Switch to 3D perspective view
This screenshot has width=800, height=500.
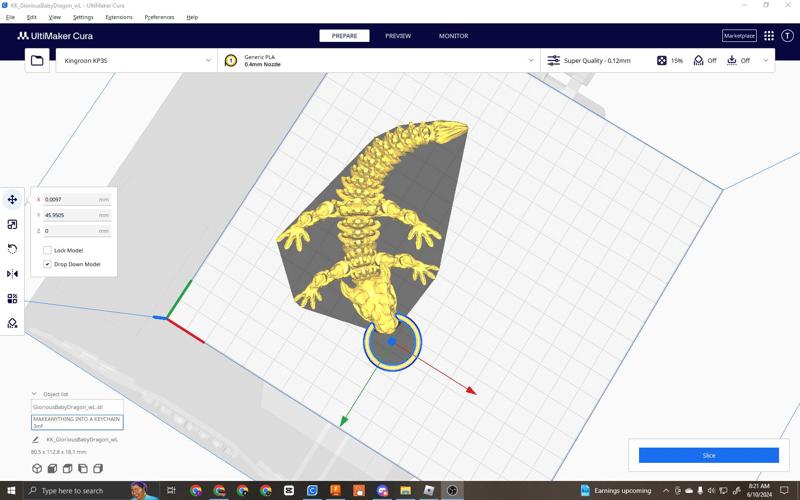tap(37, 468)
